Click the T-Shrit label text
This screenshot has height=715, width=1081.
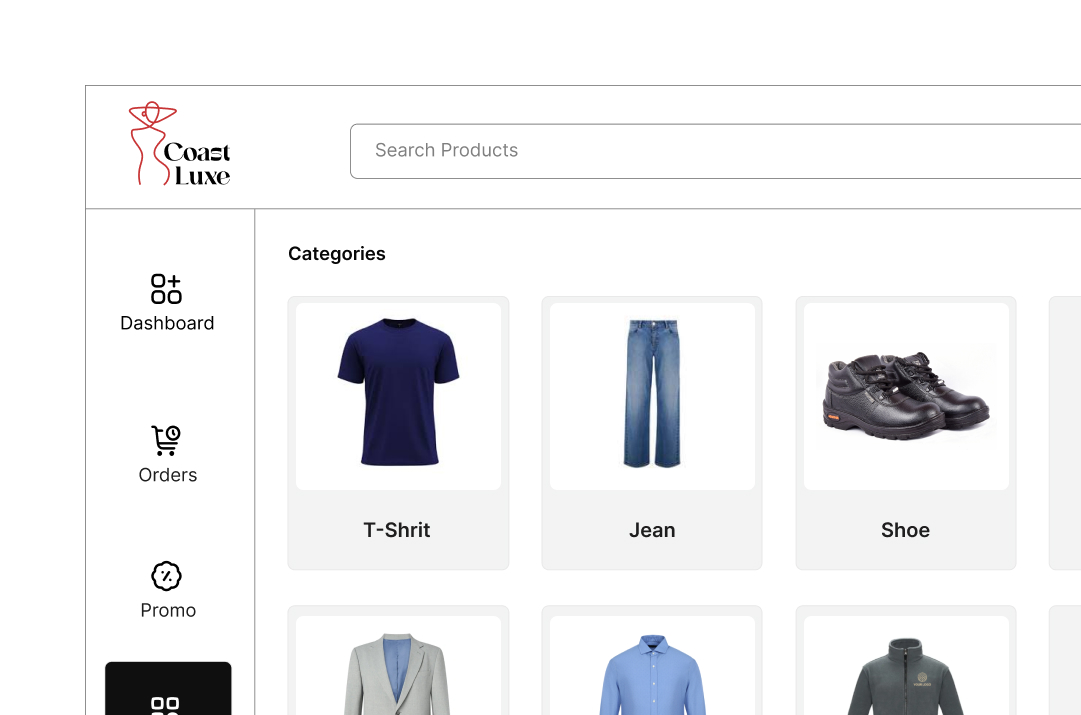(x=396, y=530)
